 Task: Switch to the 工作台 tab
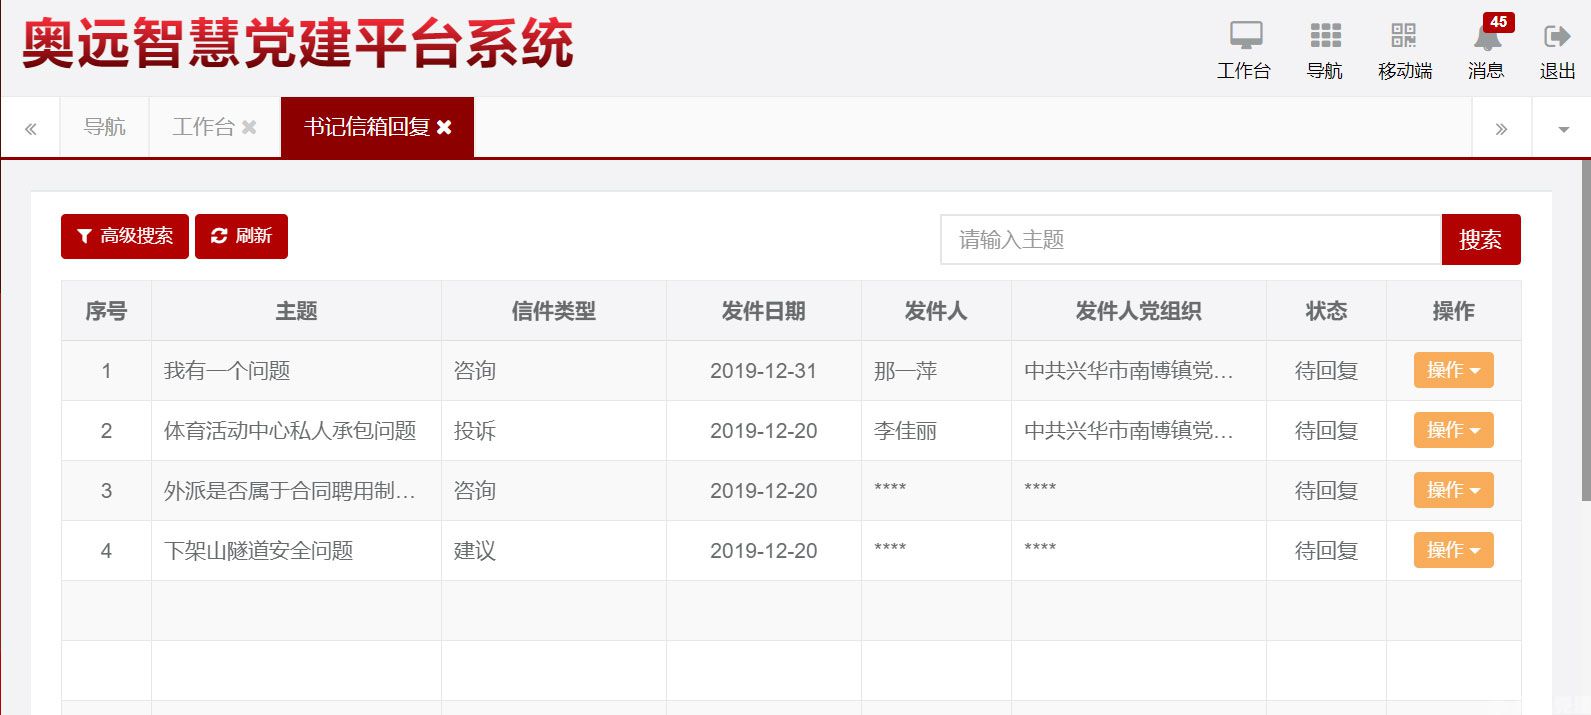coord(203,127)
